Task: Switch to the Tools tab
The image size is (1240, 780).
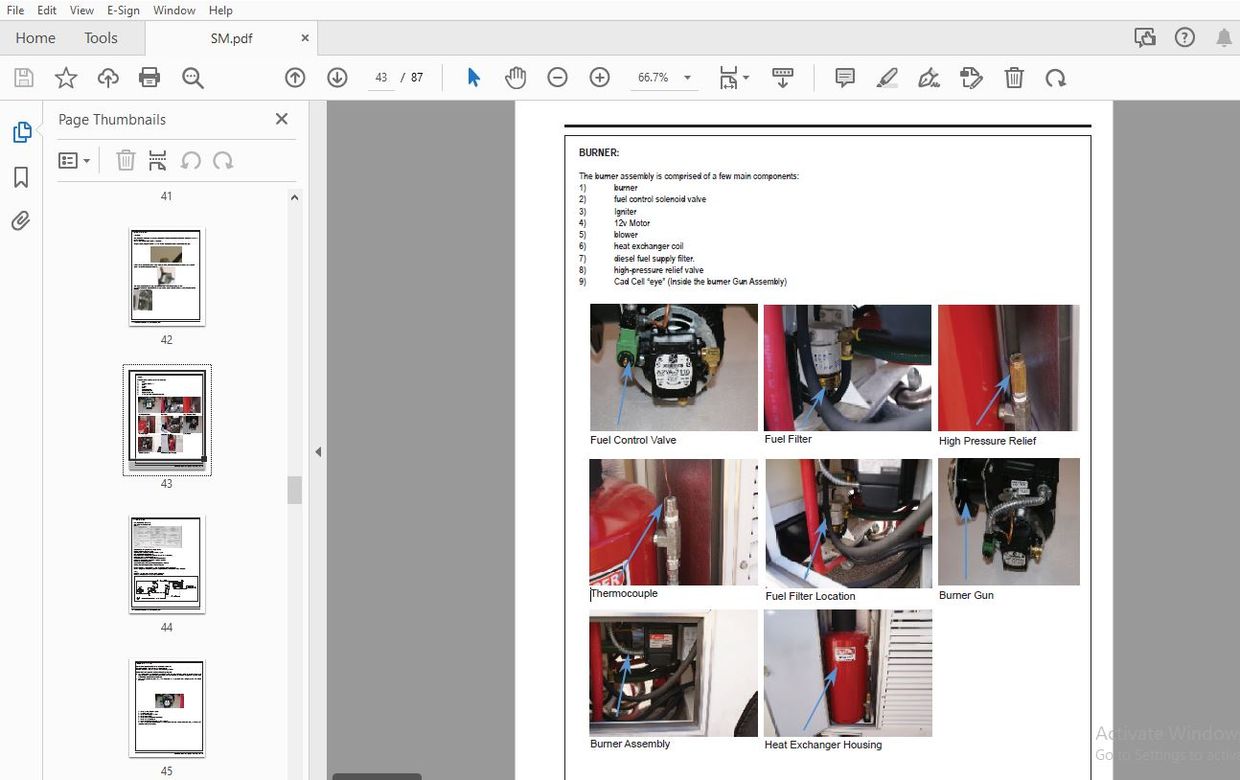Action: (x=100, y=38)
